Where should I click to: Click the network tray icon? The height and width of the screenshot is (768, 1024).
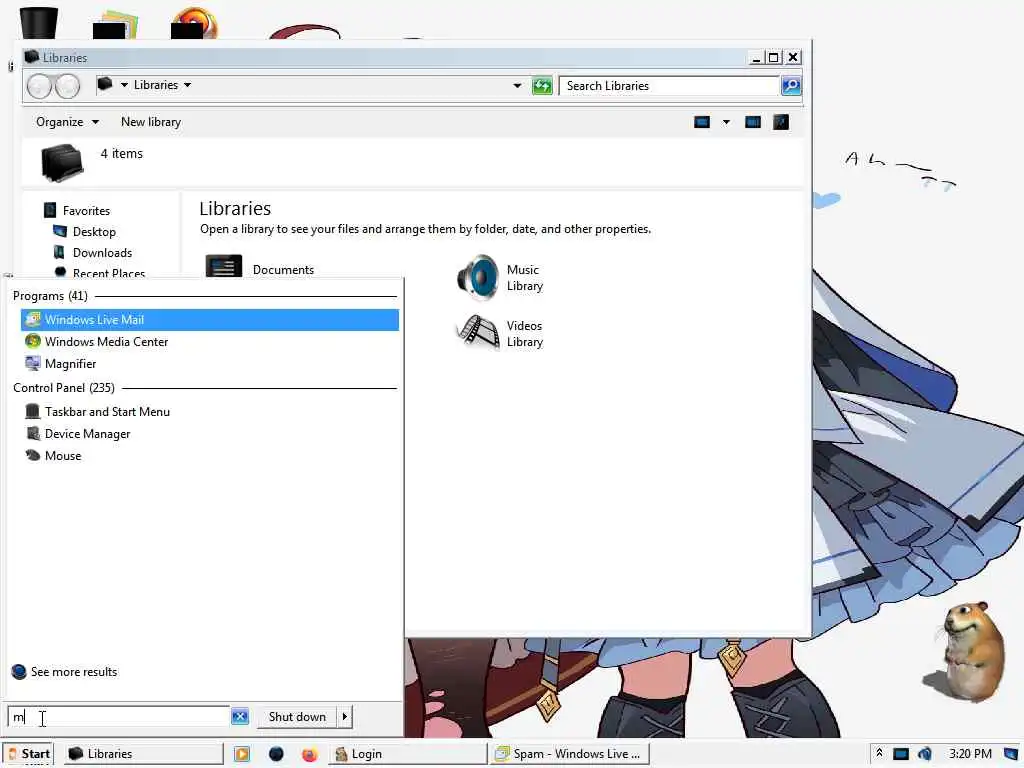[x=901, y=754]
